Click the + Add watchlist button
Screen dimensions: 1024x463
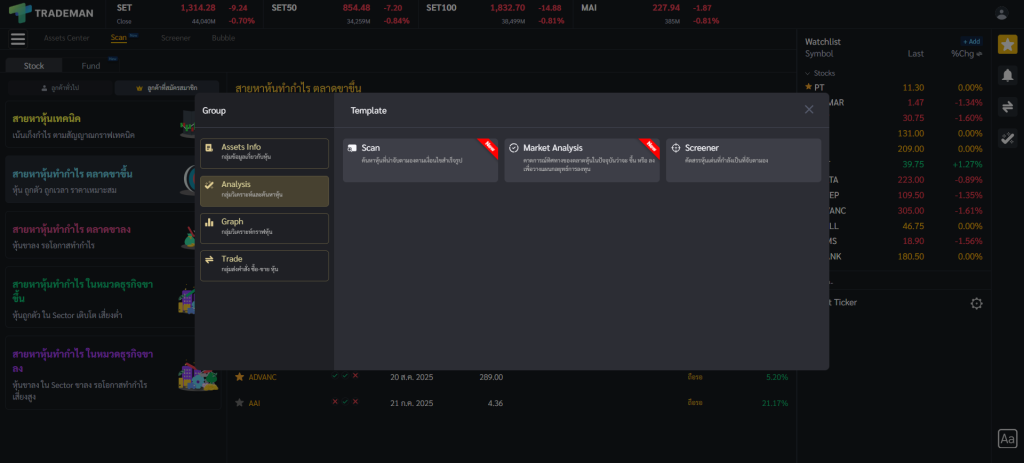tap(971, 41)
